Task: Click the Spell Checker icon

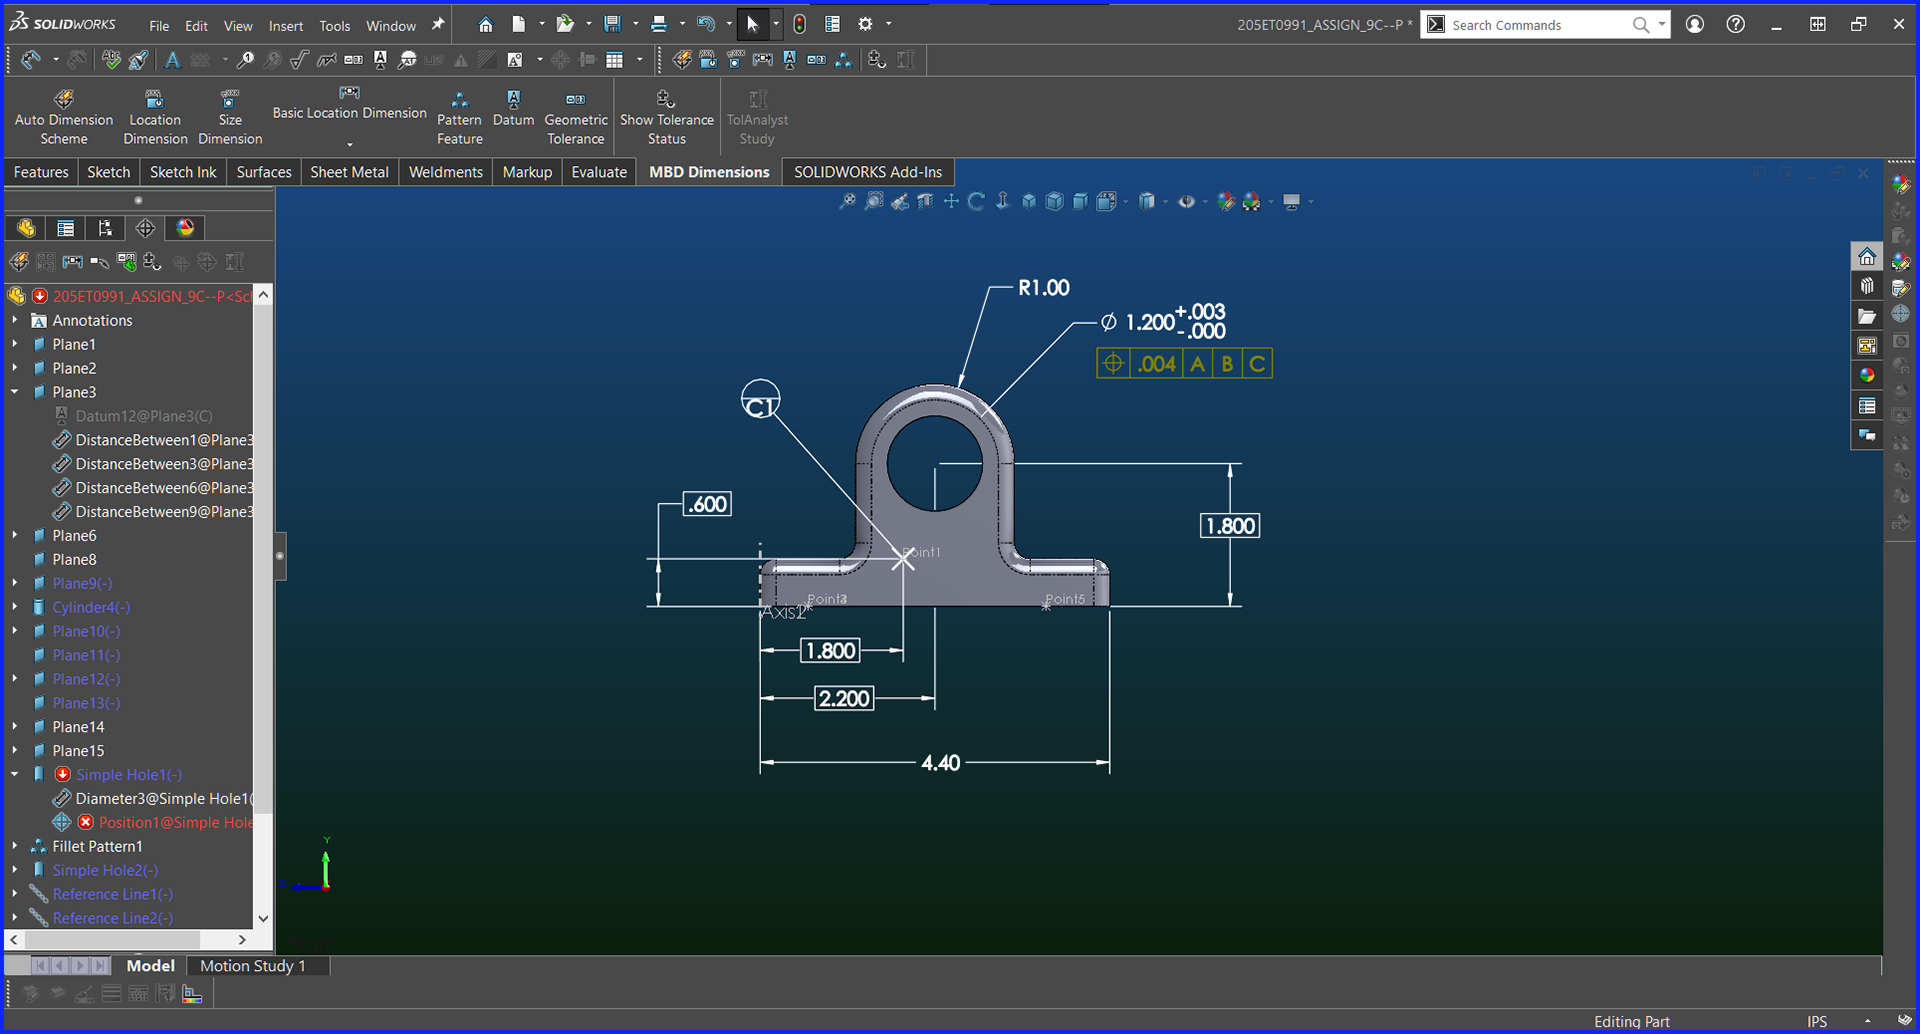Action: [111, 60]
